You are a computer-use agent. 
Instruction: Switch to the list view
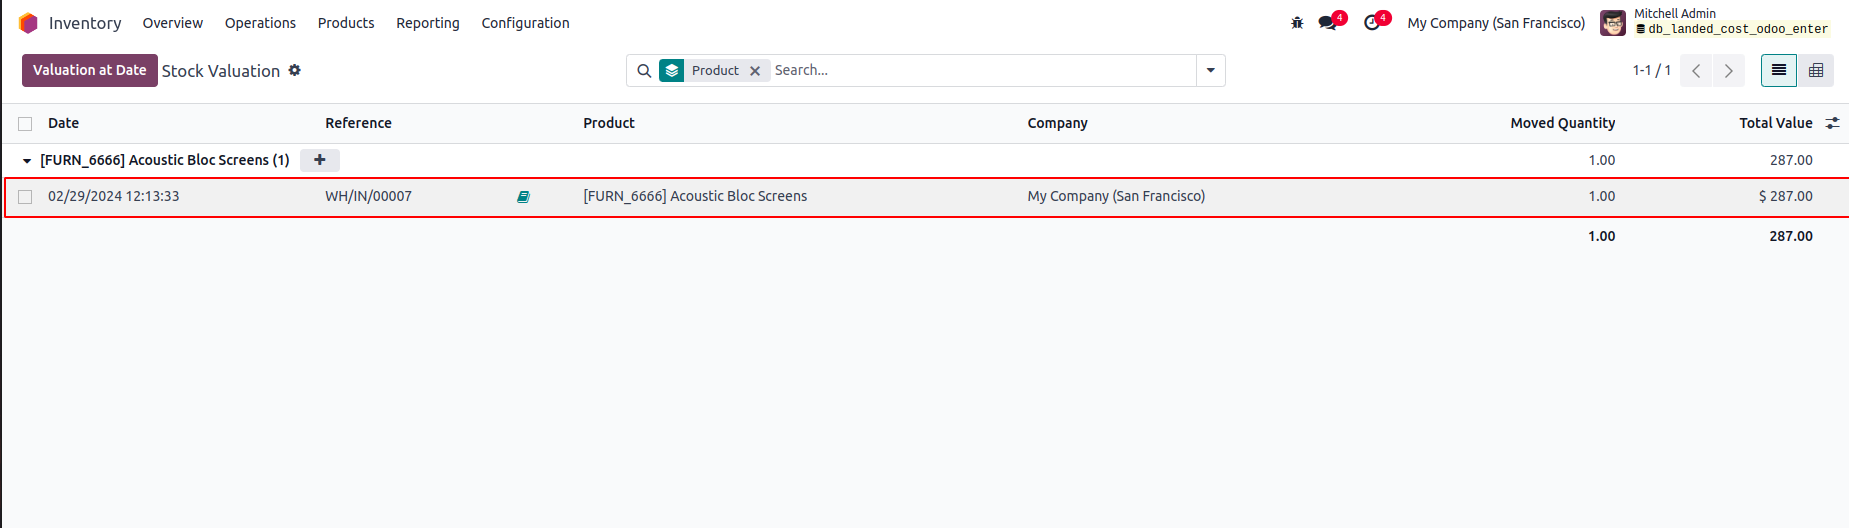point(1778,71)
